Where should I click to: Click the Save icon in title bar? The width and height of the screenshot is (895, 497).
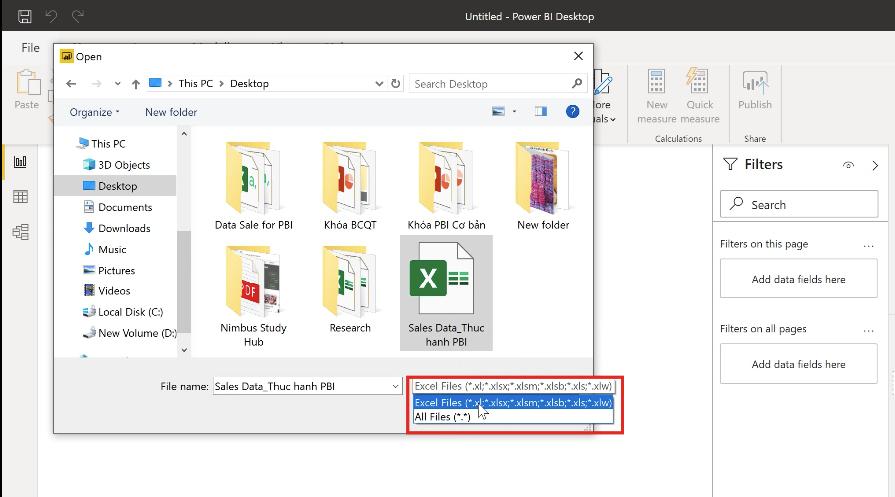25,16
